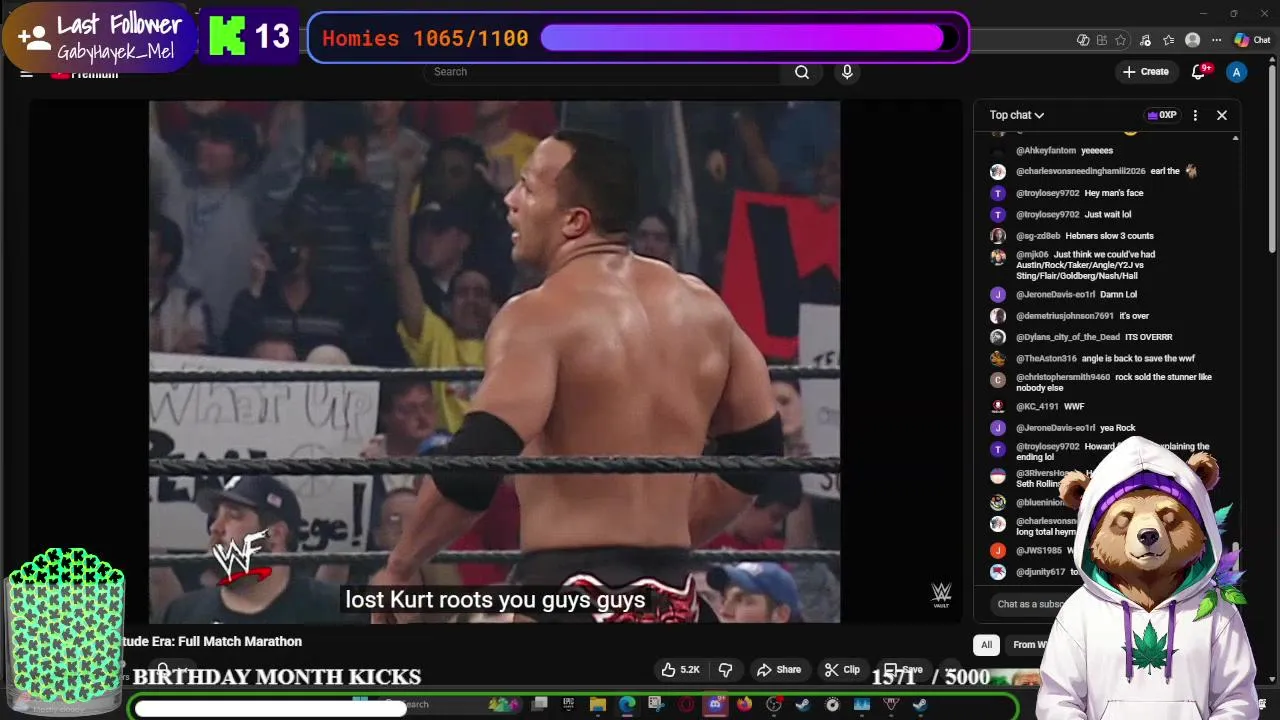
Task: Select the All filter chip
Action: click(x=987, y=645)
